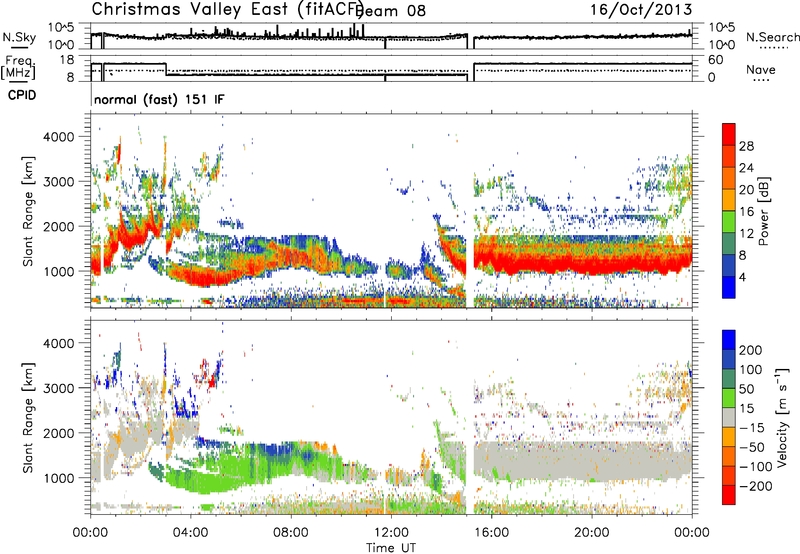Click the 'CPID' label
Screen dimensions: 800x554
click(22, 95)
